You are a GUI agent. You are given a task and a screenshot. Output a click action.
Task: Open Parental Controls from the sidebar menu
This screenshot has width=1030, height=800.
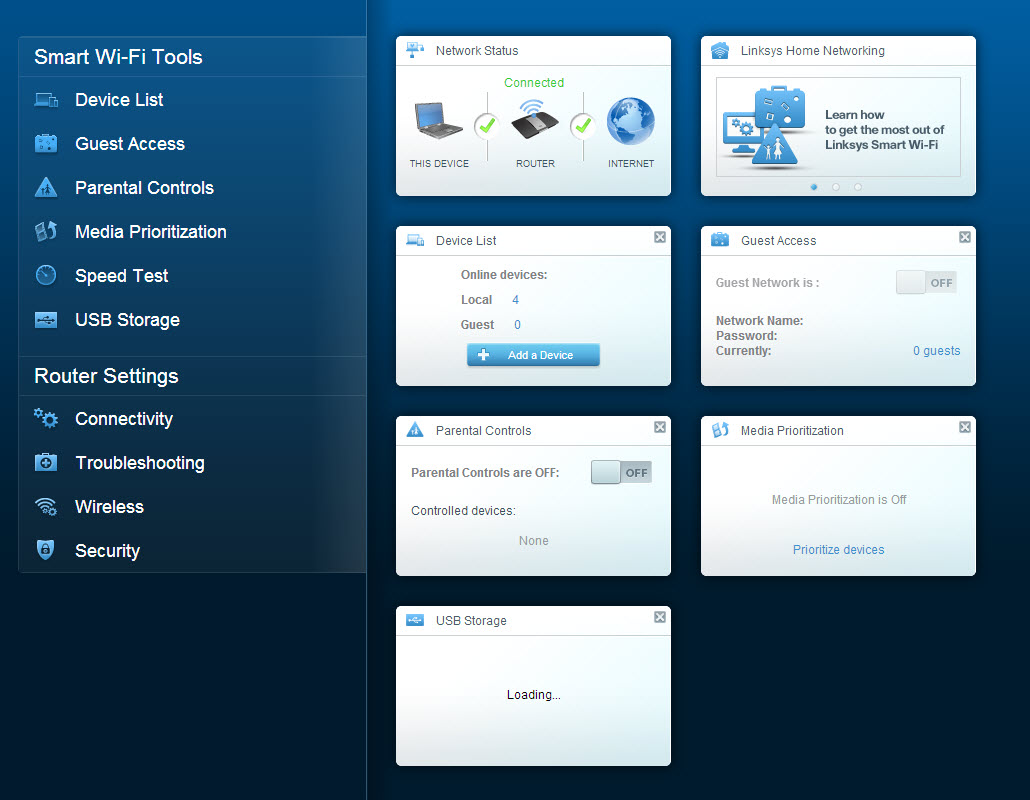[145, 188]
